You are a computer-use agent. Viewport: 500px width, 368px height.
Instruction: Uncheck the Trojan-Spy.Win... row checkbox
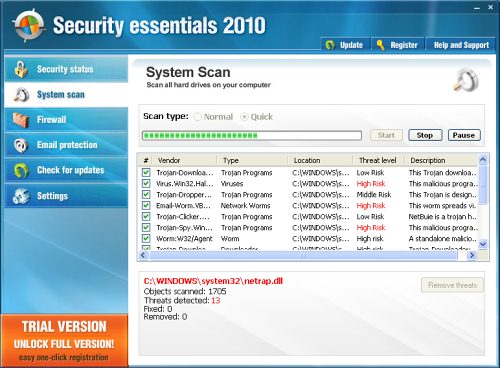coord(146,228)
